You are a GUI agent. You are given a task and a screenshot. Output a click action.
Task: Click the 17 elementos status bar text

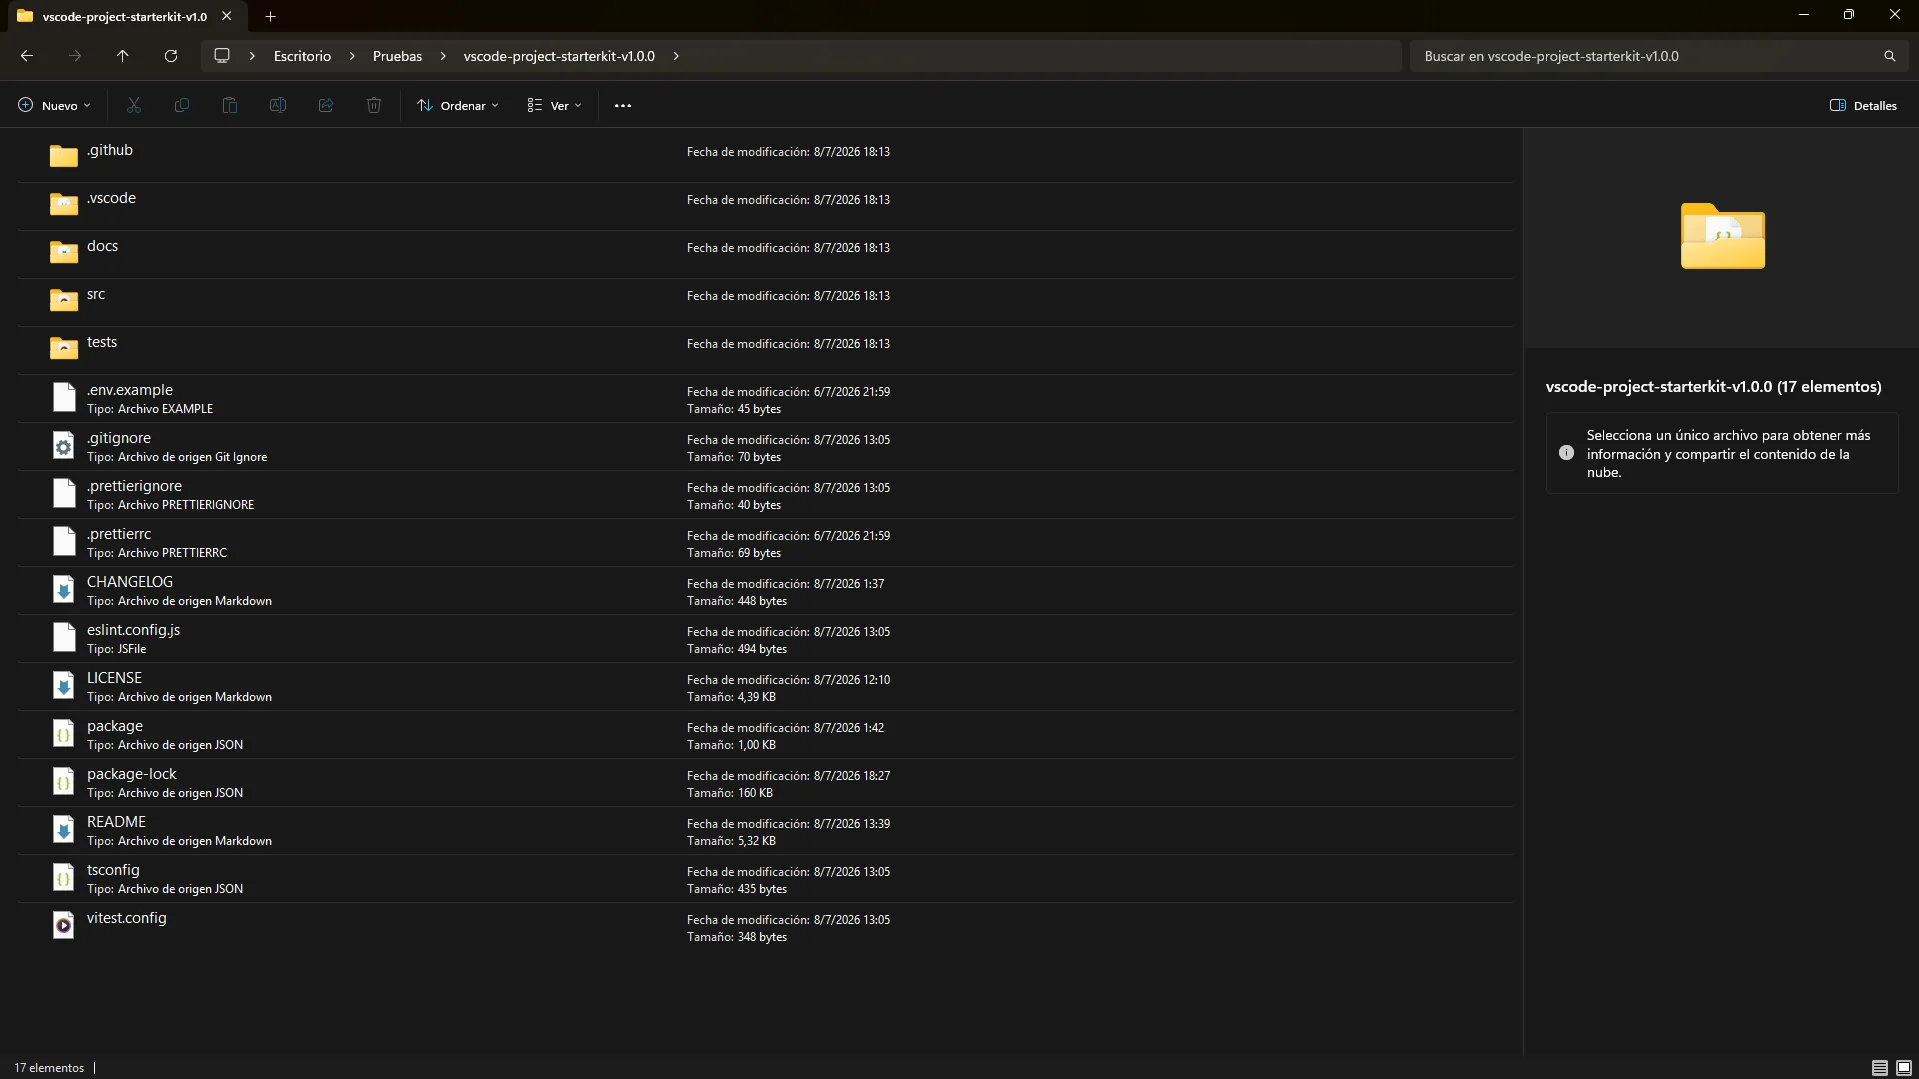[x=49, y=1067]
